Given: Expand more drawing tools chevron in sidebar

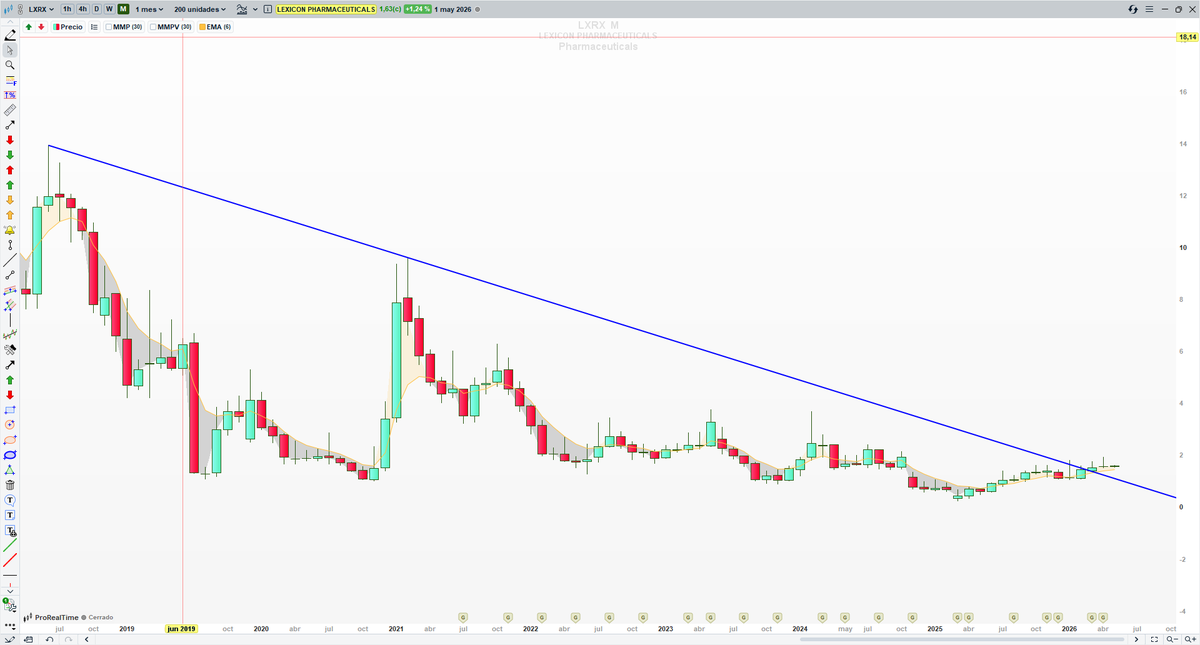Looking at the screenshot, I should [10, 590].
